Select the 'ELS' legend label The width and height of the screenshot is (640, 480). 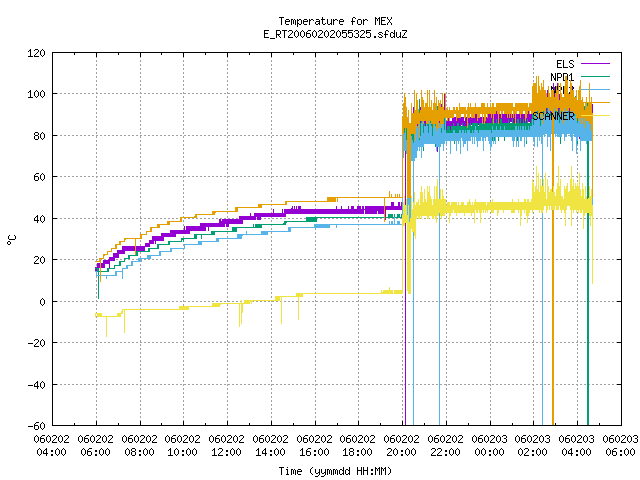(x=565, y=64)
